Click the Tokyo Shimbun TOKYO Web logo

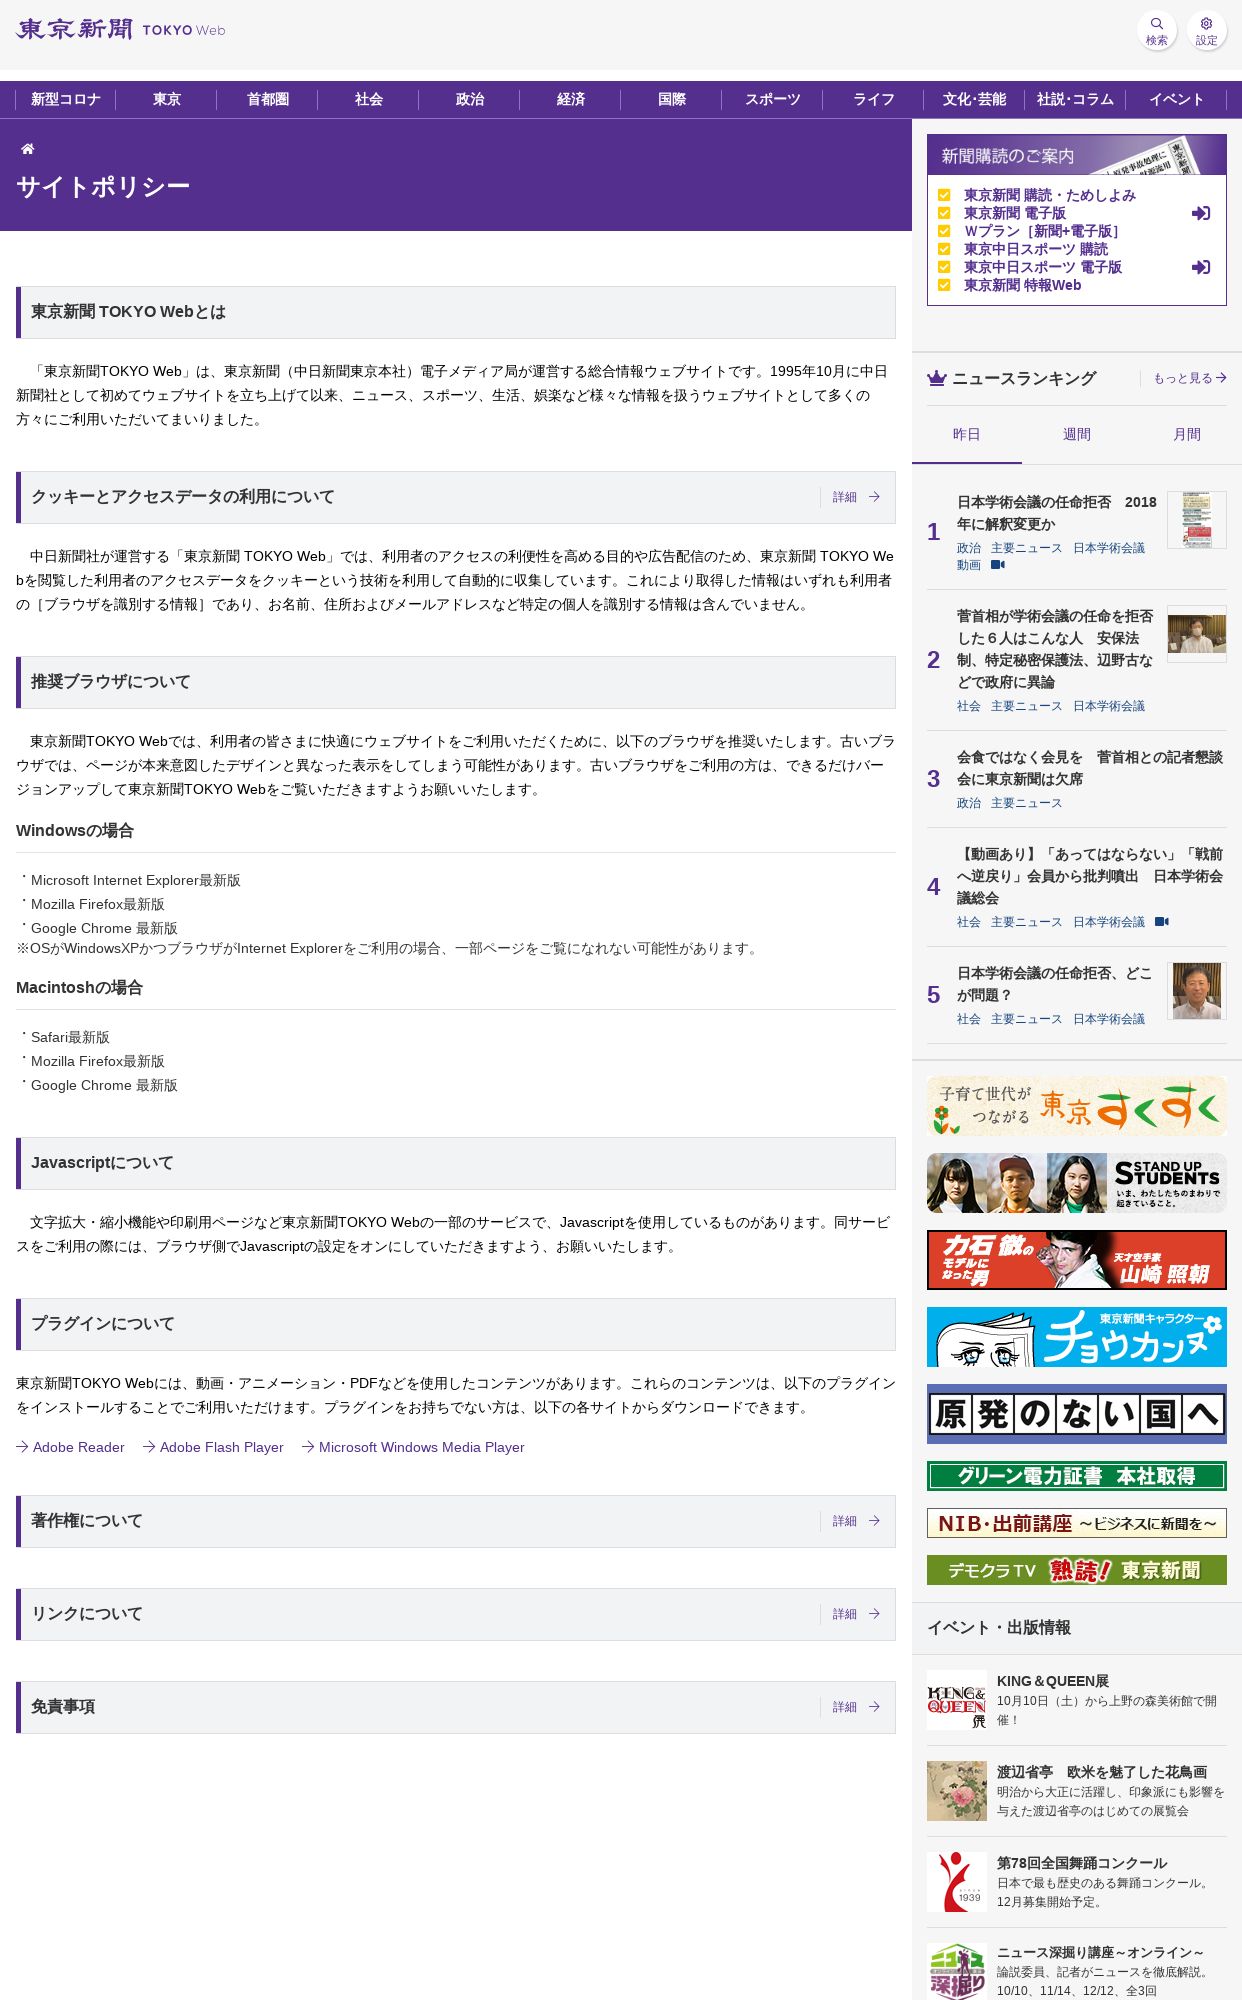(x=121, y=29)
